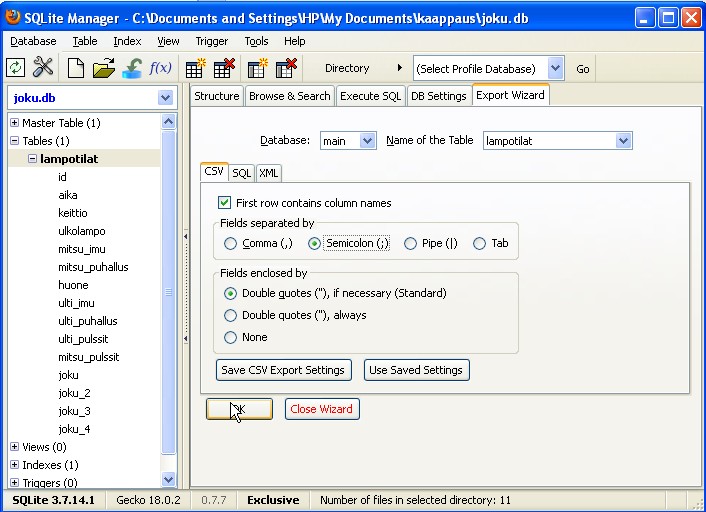
Task: Expand the Master Table node
Action: tap(14, 122)
